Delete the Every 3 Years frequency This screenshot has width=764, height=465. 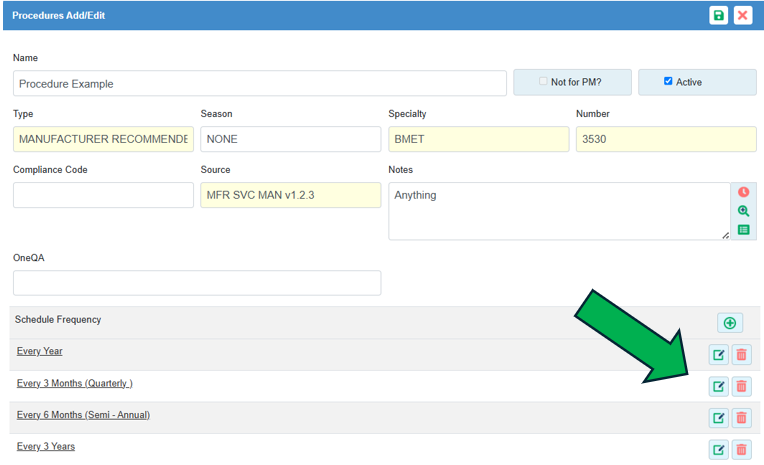click(741, 449)
